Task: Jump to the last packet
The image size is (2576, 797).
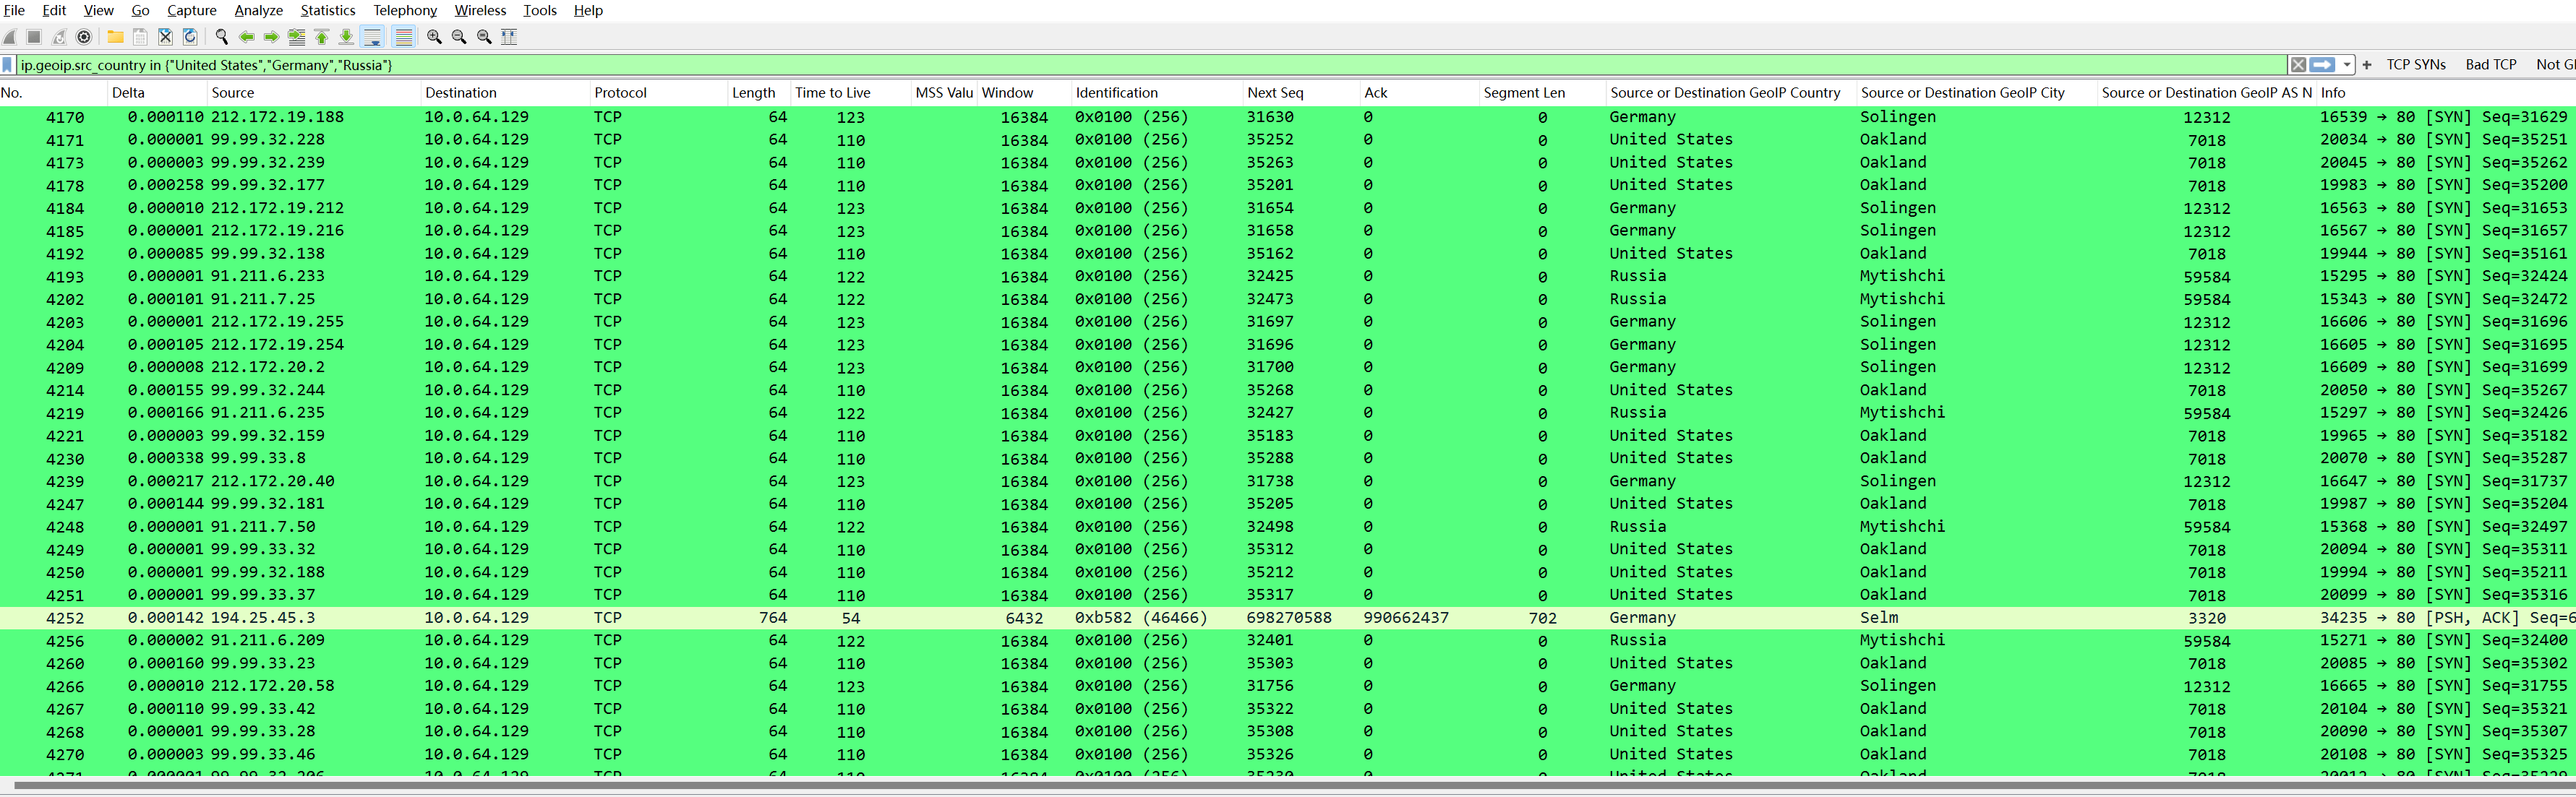Action: pyautogui.click(x=346, y=37)
